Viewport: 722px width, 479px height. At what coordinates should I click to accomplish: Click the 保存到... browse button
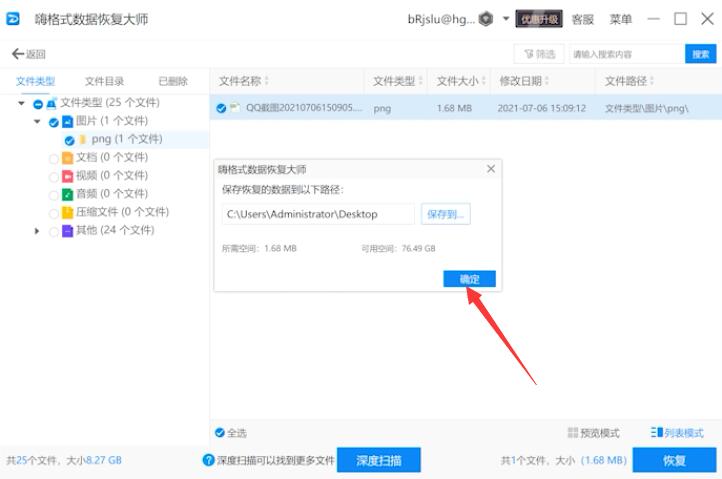point(445,214)
